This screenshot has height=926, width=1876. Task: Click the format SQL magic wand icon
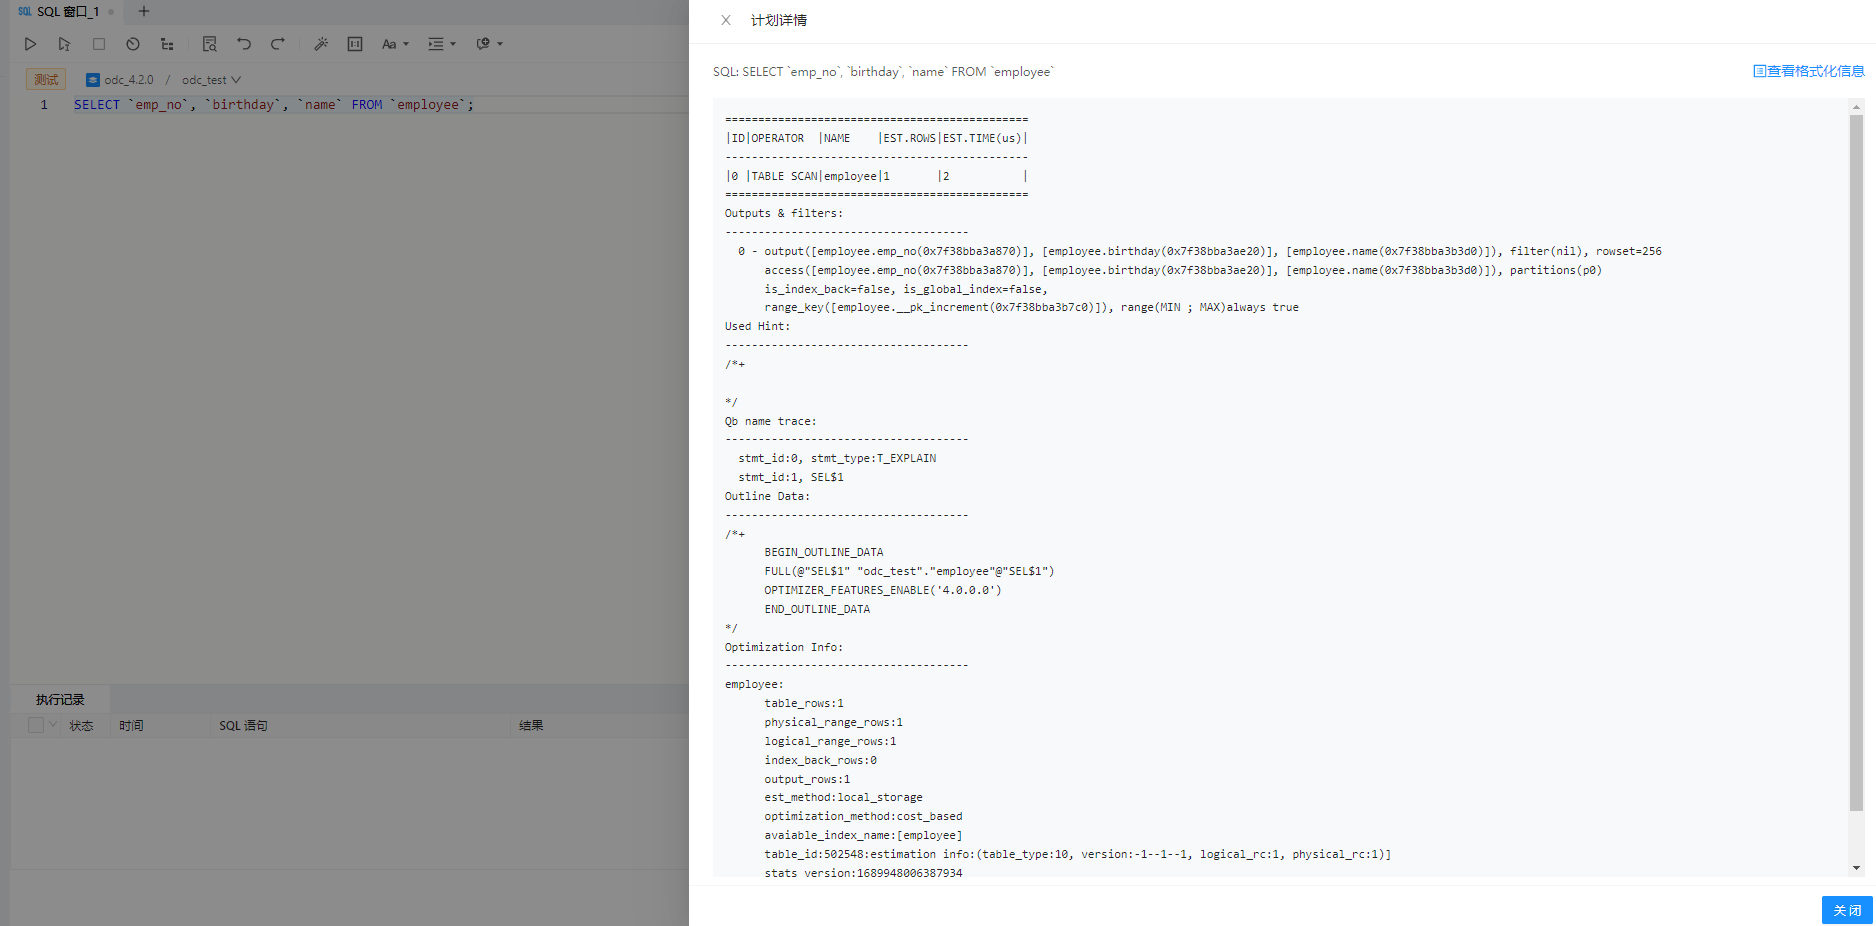pyautogui.click(x=321, y=44)
